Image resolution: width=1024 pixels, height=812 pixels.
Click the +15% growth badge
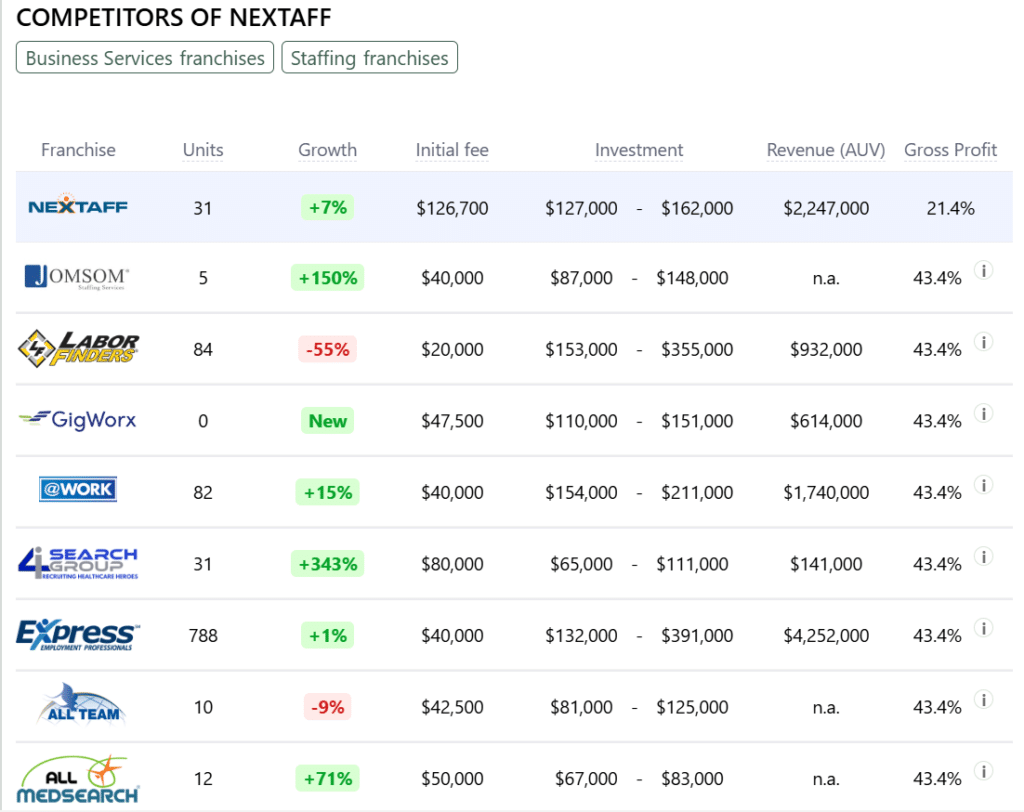(327, 492)
